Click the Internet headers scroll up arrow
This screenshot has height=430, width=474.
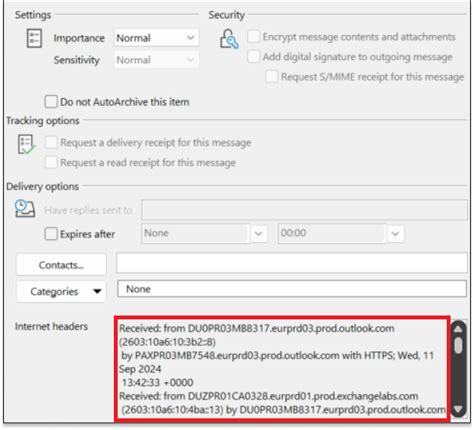click(458, 329)
